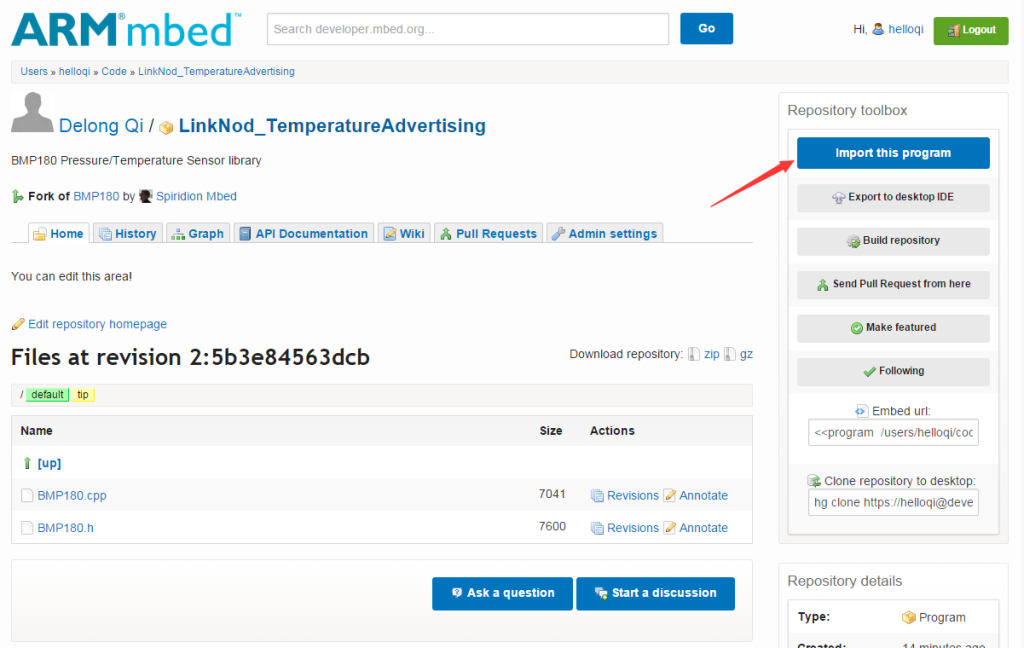Image resolution: width=1024 pixels, height=648 pixels.
Task: Click the Program type package icon
Action: [908, 617]
